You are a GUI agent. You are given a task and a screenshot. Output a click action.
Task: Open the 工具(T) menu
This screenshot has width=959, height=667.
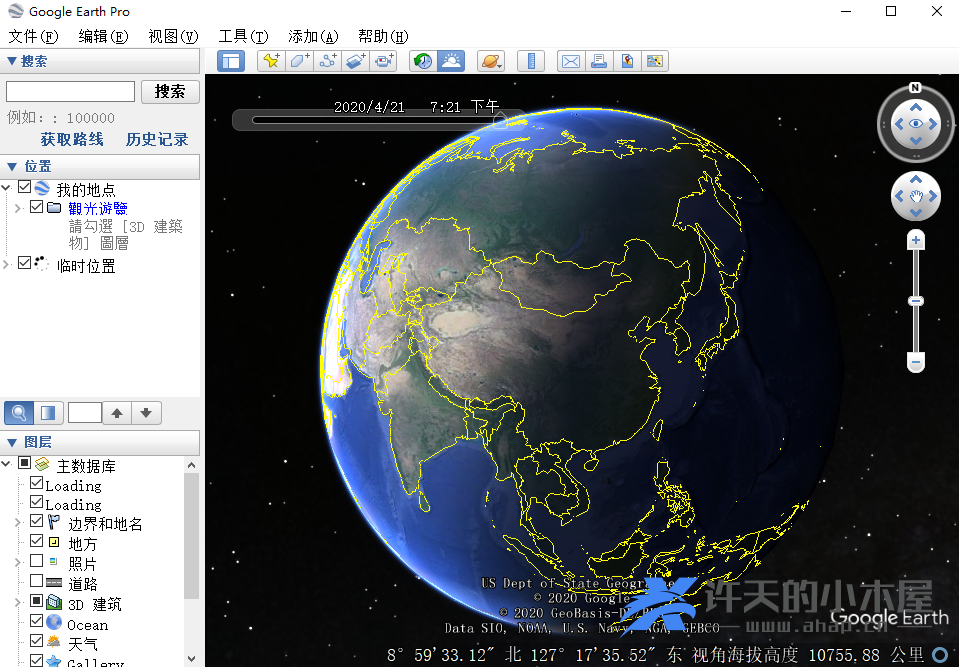[243, 37]
